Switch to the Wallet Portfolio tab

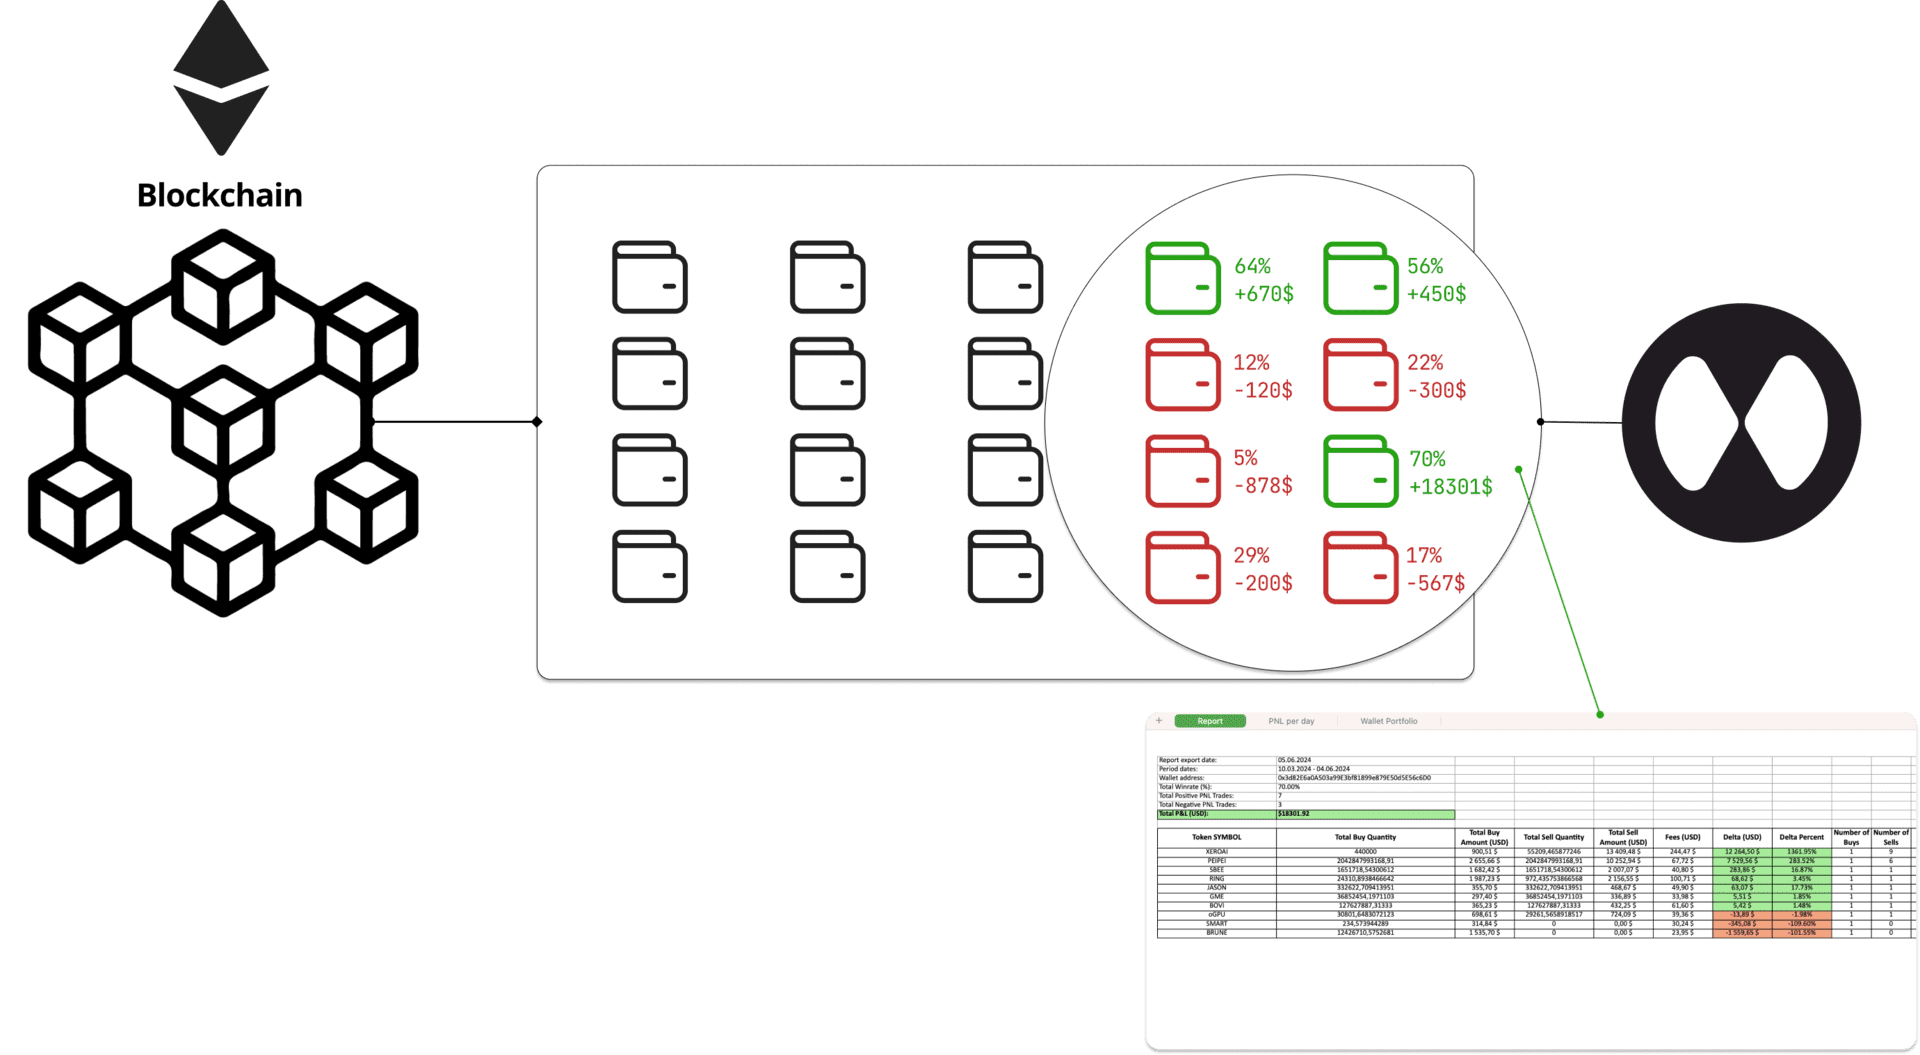pos(1388,721)
